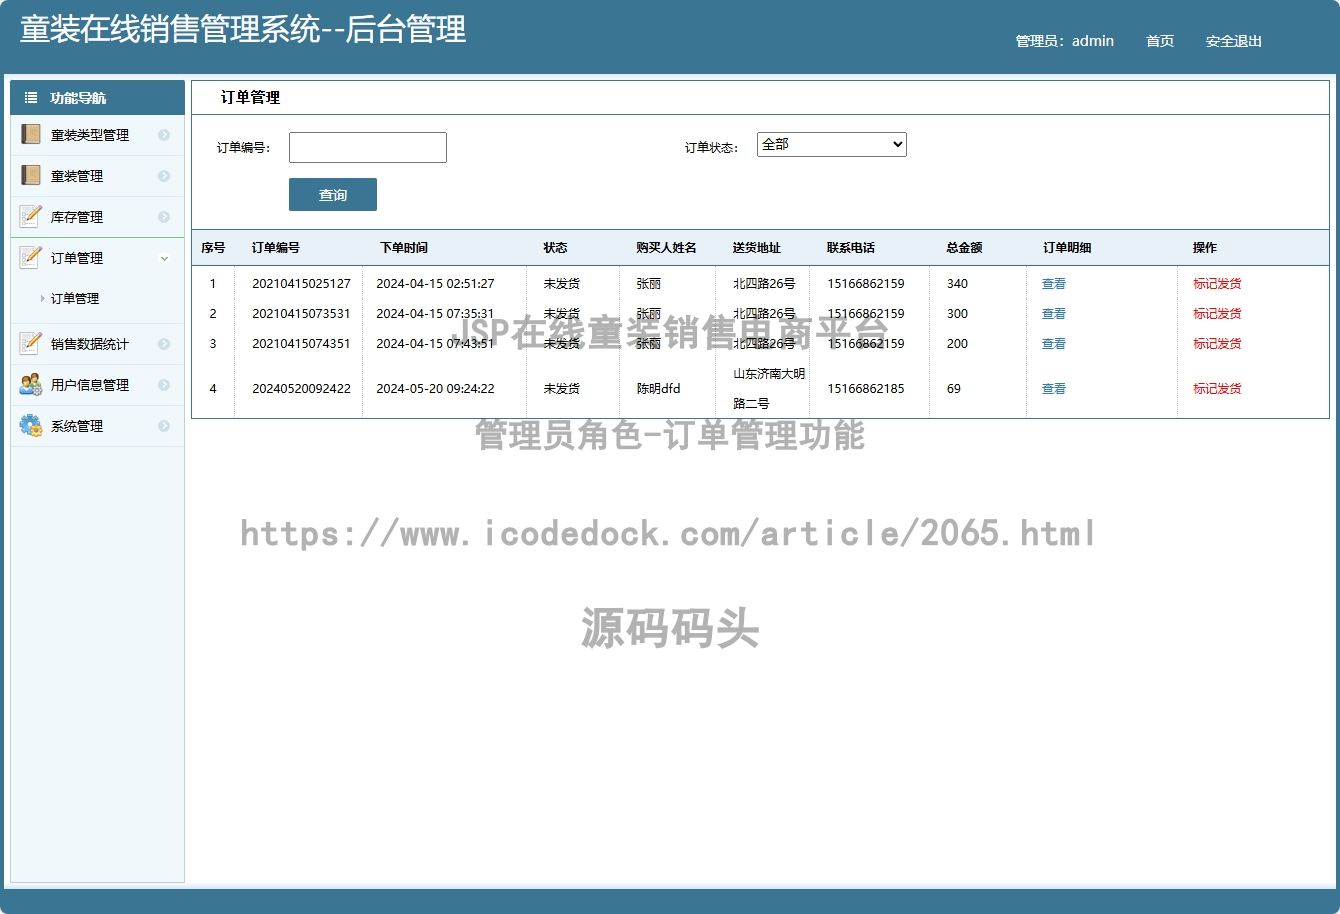The height and width of the screenshot is (914, 1340).
Task: Click the 总金额 column header
Action: 964,248
